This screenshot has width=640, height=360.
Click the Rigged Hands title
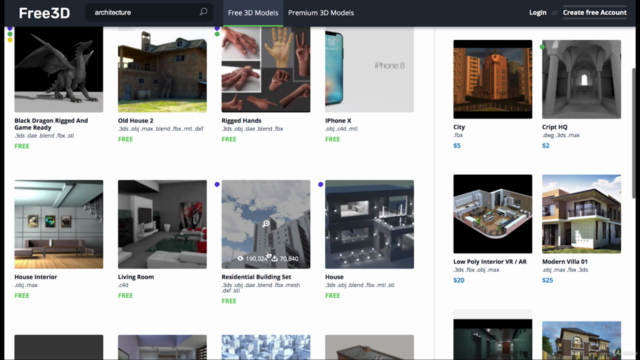click(241, 120)
